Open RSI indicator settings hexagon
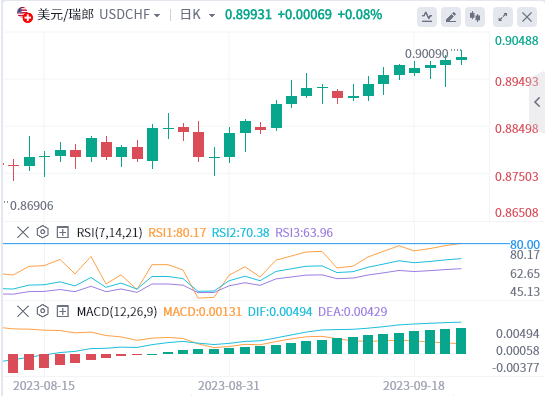Screen dimensions: 545x396 42,232
